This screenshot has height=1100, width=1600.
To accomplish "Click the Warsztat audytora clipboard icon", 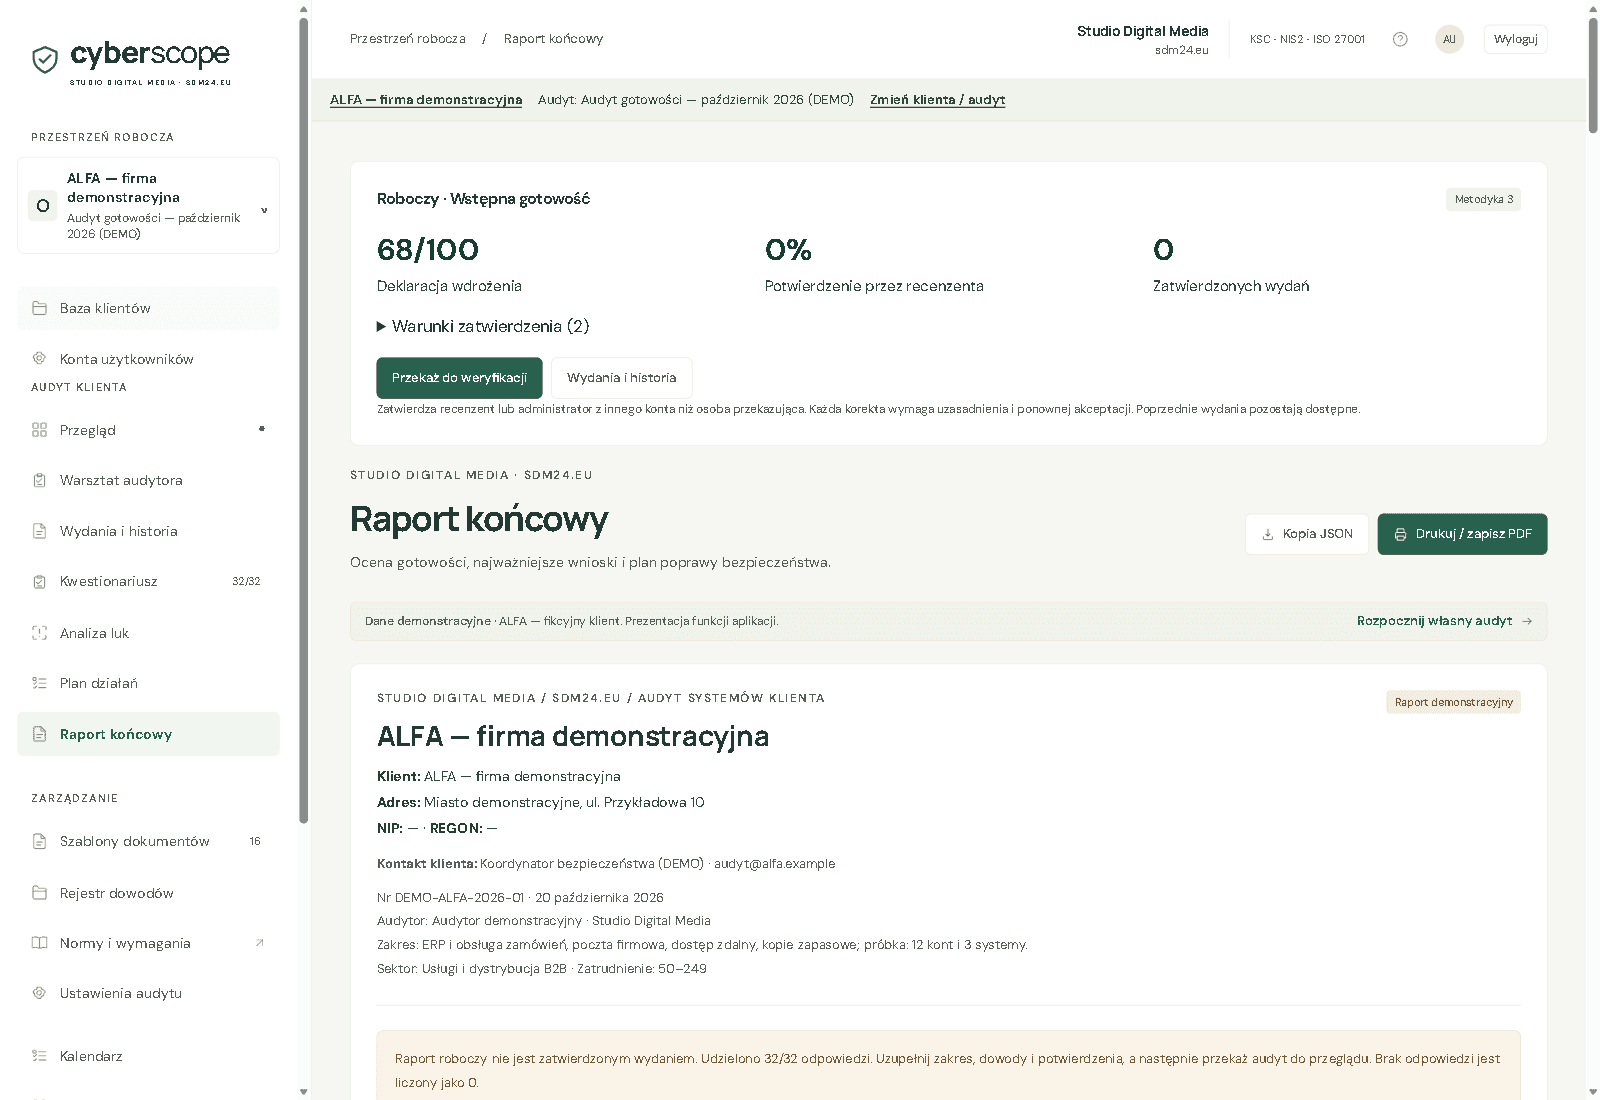I will click(40, 480).
